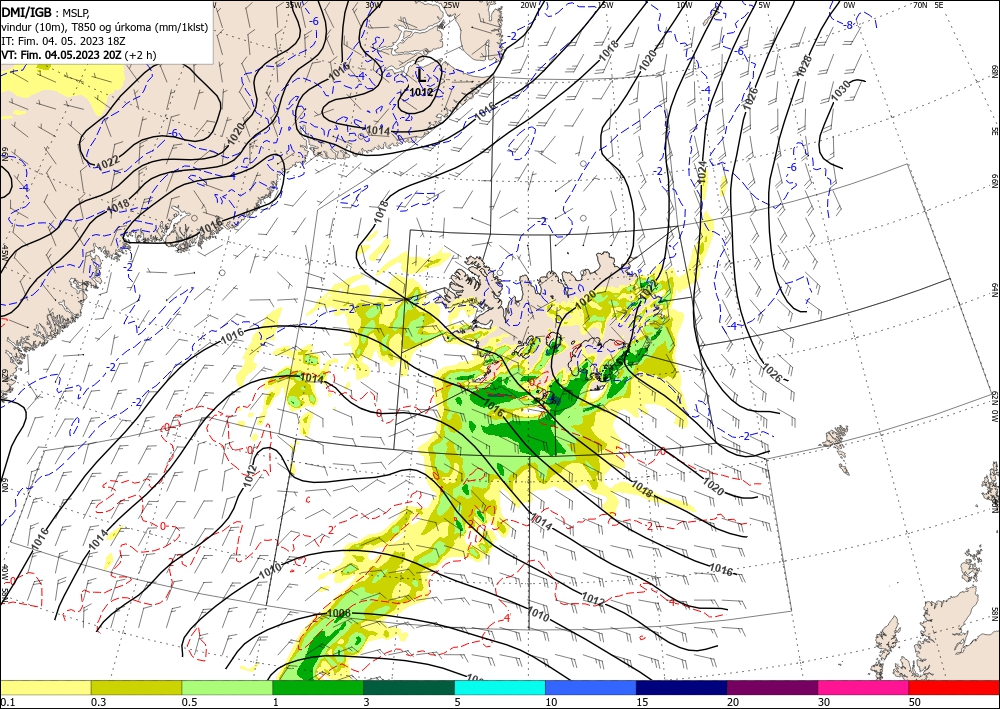Click the 25W longitude label
The height and width of the screenshot is (709, 1000).
(x=450, y=4)
